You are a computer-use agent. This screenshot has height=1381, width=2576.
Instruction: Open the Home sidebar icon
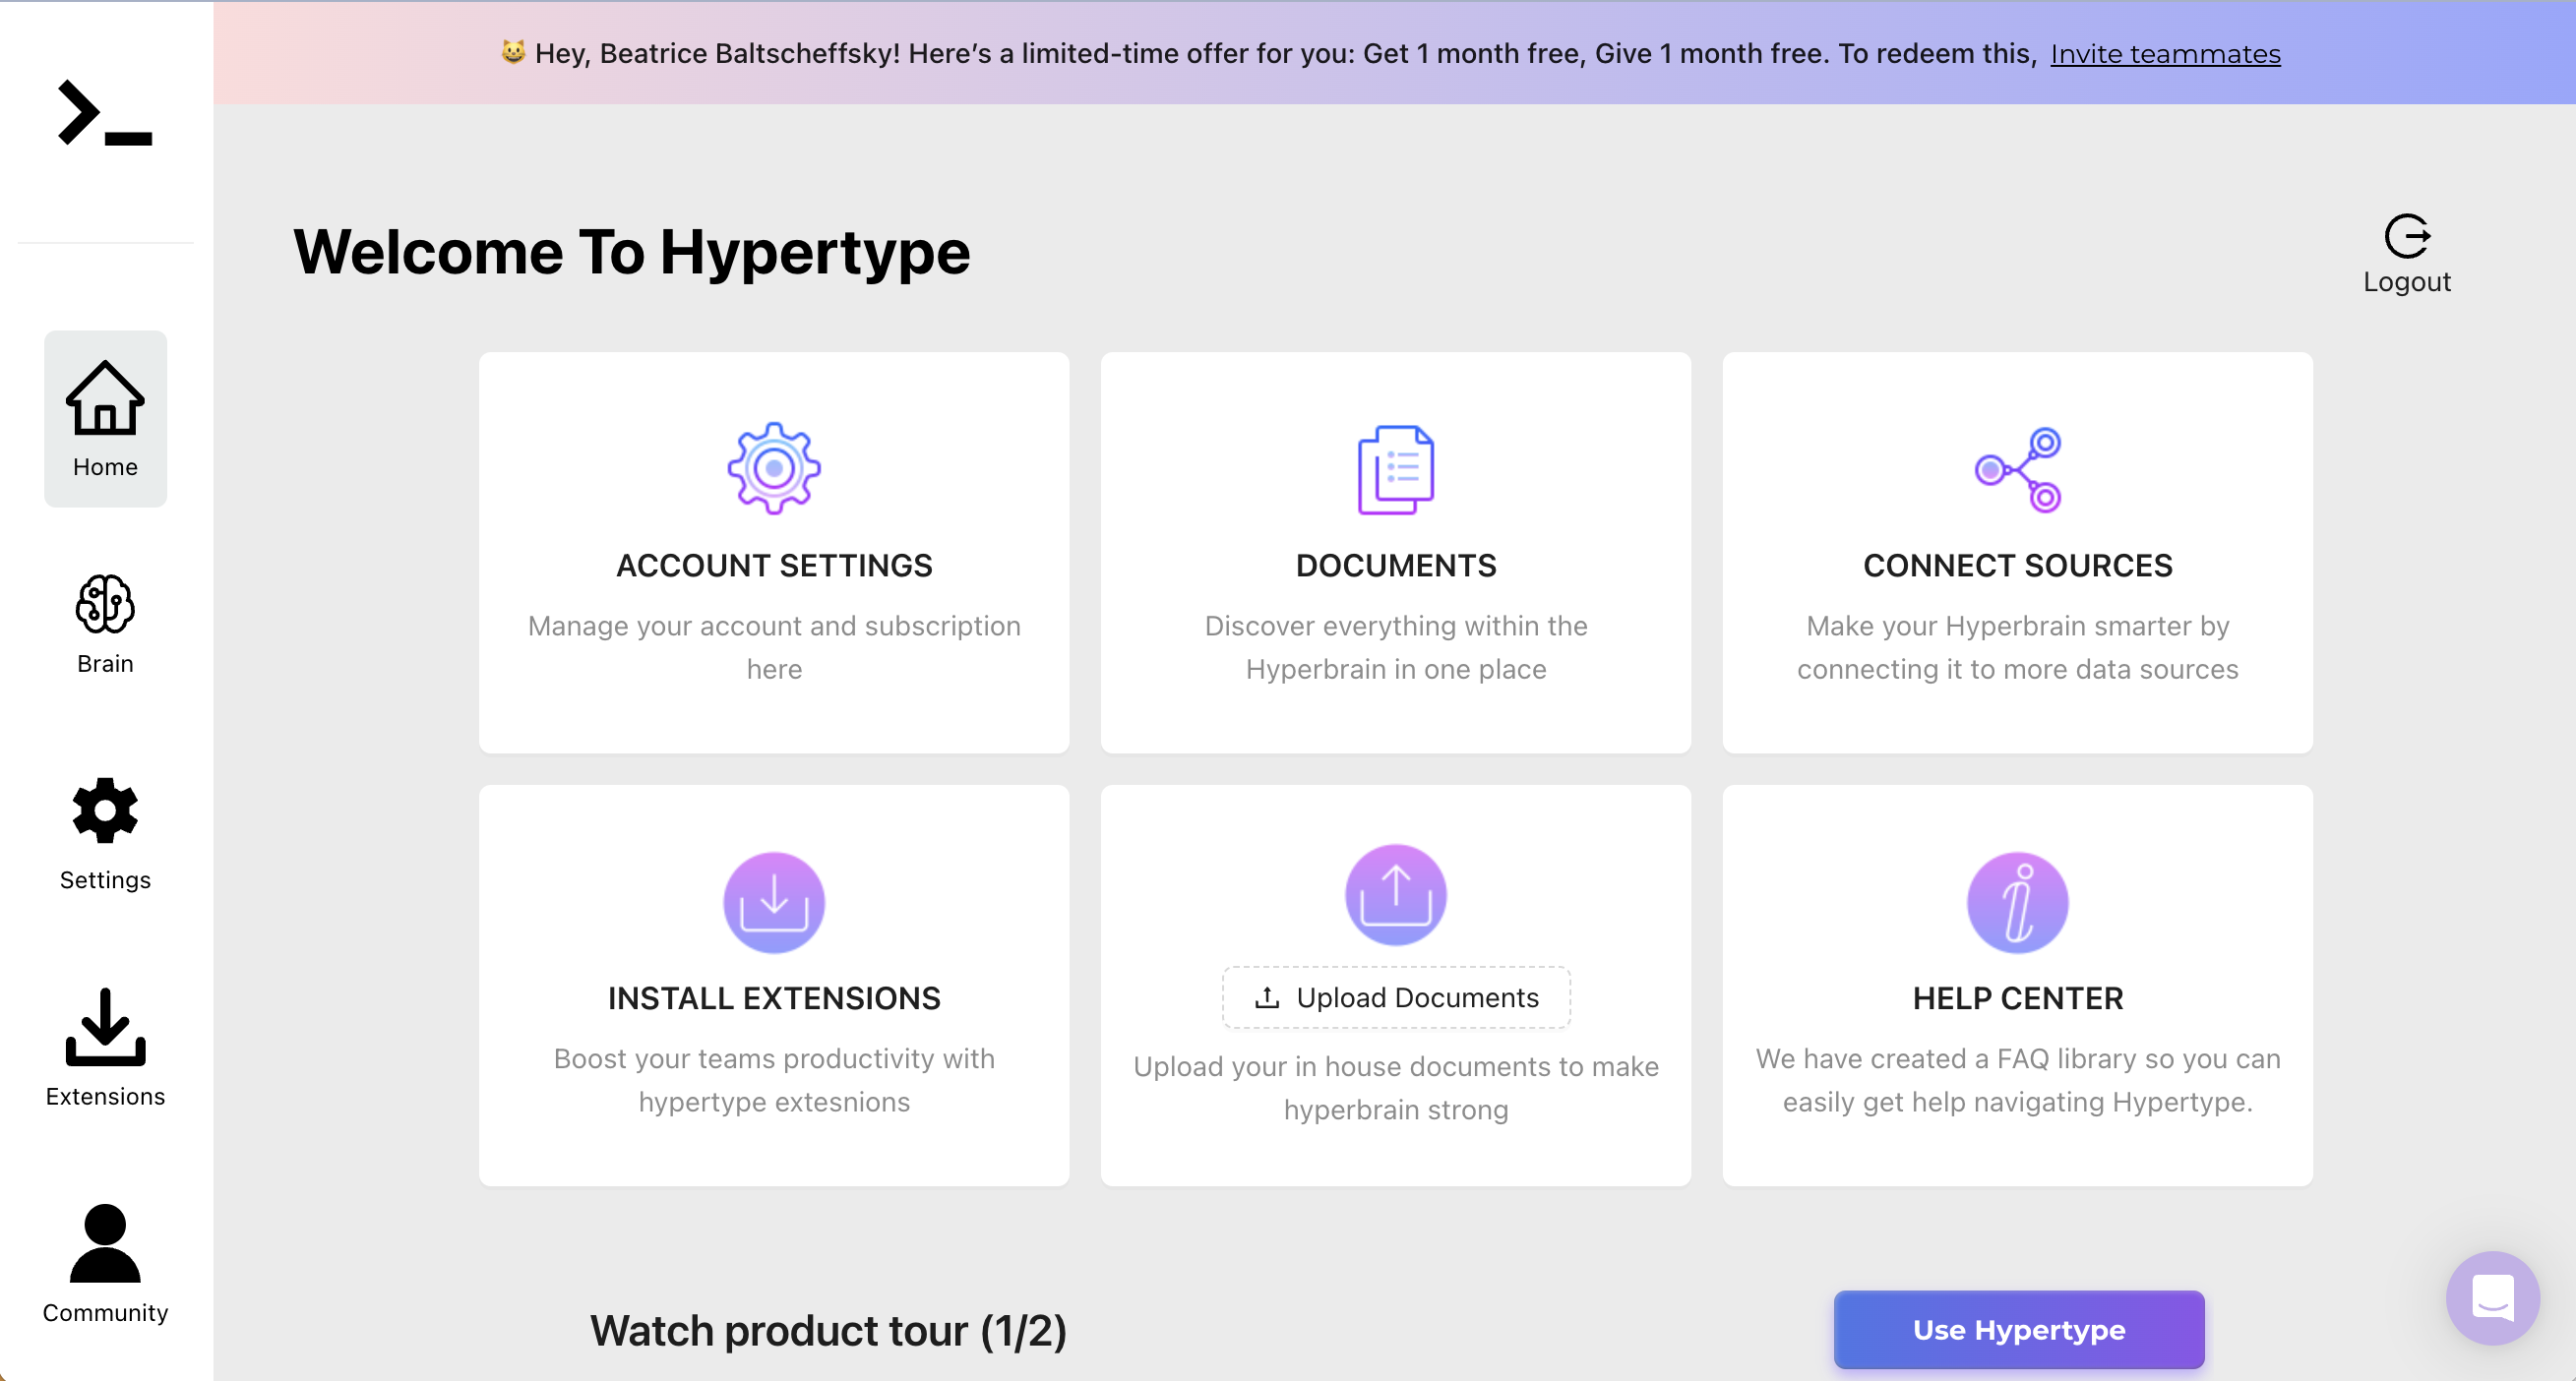[105, 398]
